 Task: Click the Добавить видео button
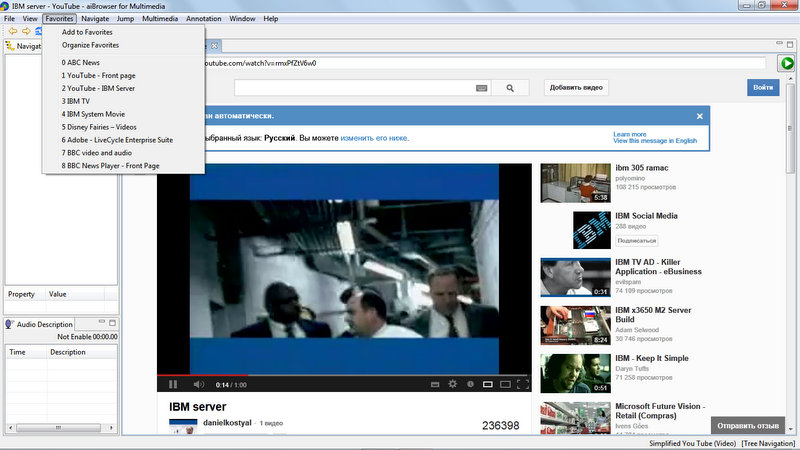[576, 88]
